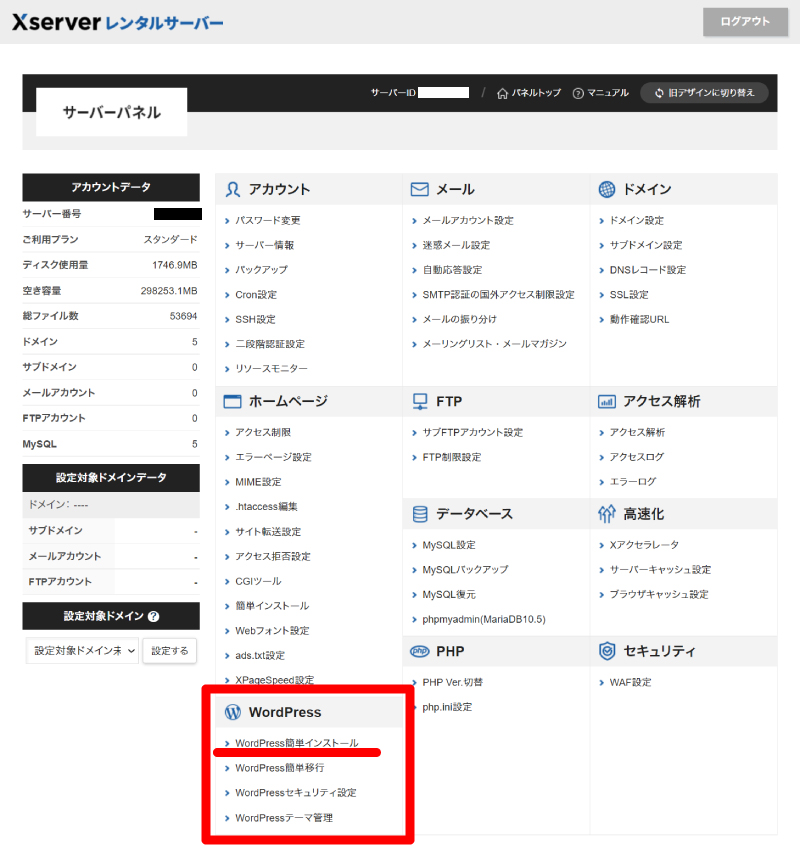Viewport: 800px width, 849px height.
Task: Open メーリングリスト・メールマガジン
Action: coord(495,344)
